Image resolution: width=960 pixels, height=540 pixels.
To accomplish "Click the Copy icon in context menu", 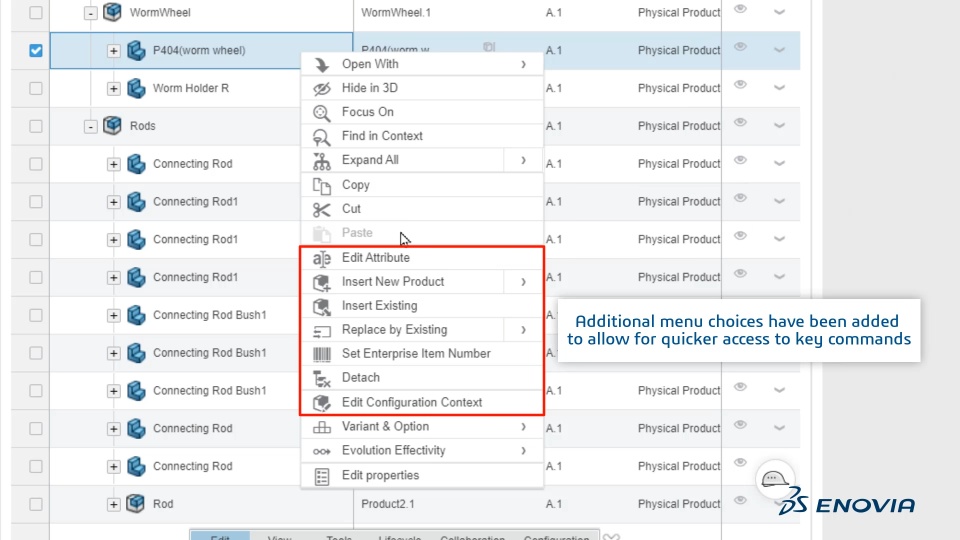I will [321, 185].
